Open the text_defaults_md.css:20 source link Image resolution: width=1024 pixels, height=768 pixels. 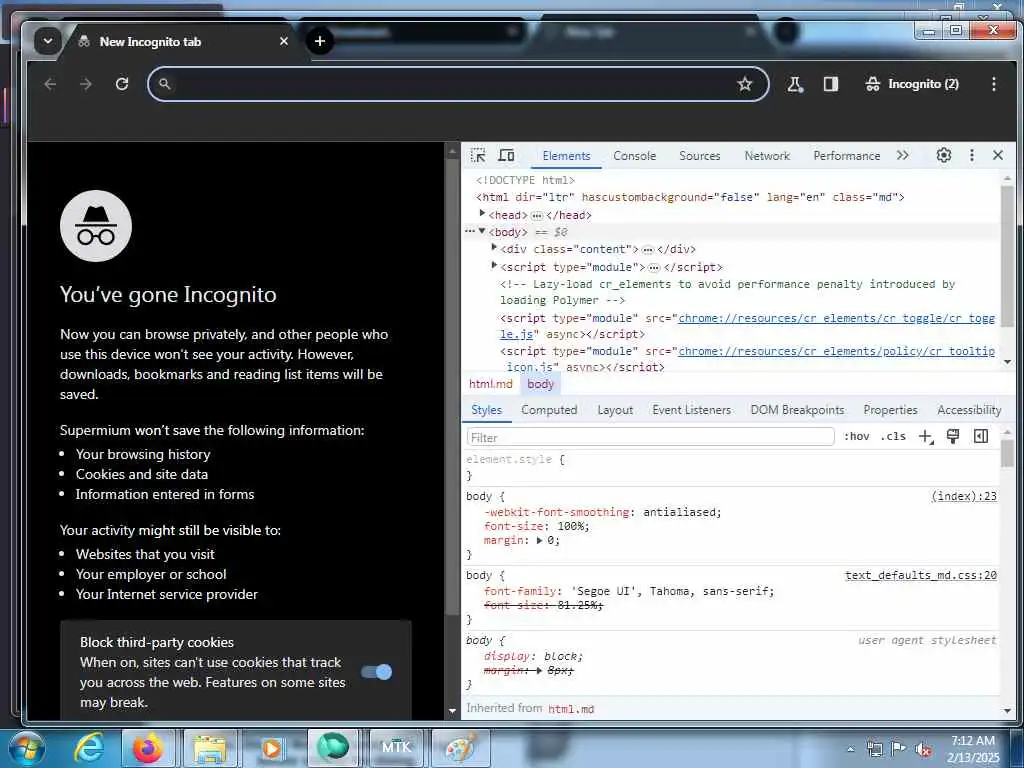coord(921,575)
